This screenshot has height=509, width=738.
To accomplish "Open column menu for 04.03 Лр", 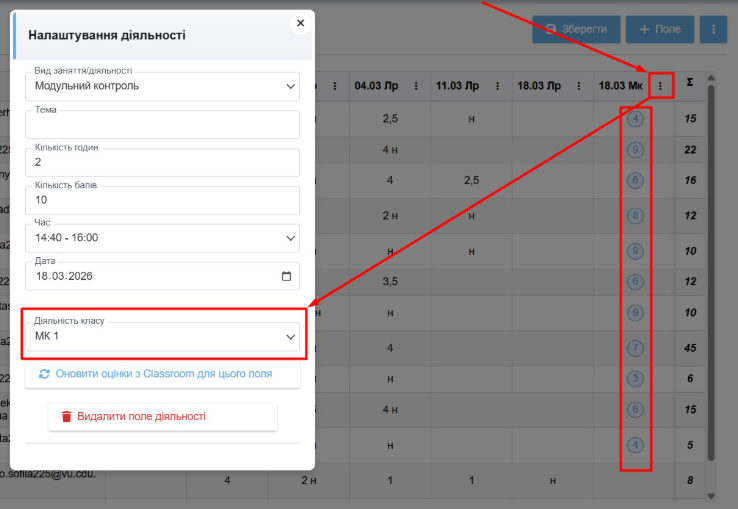I will click(x=417, y=86).
